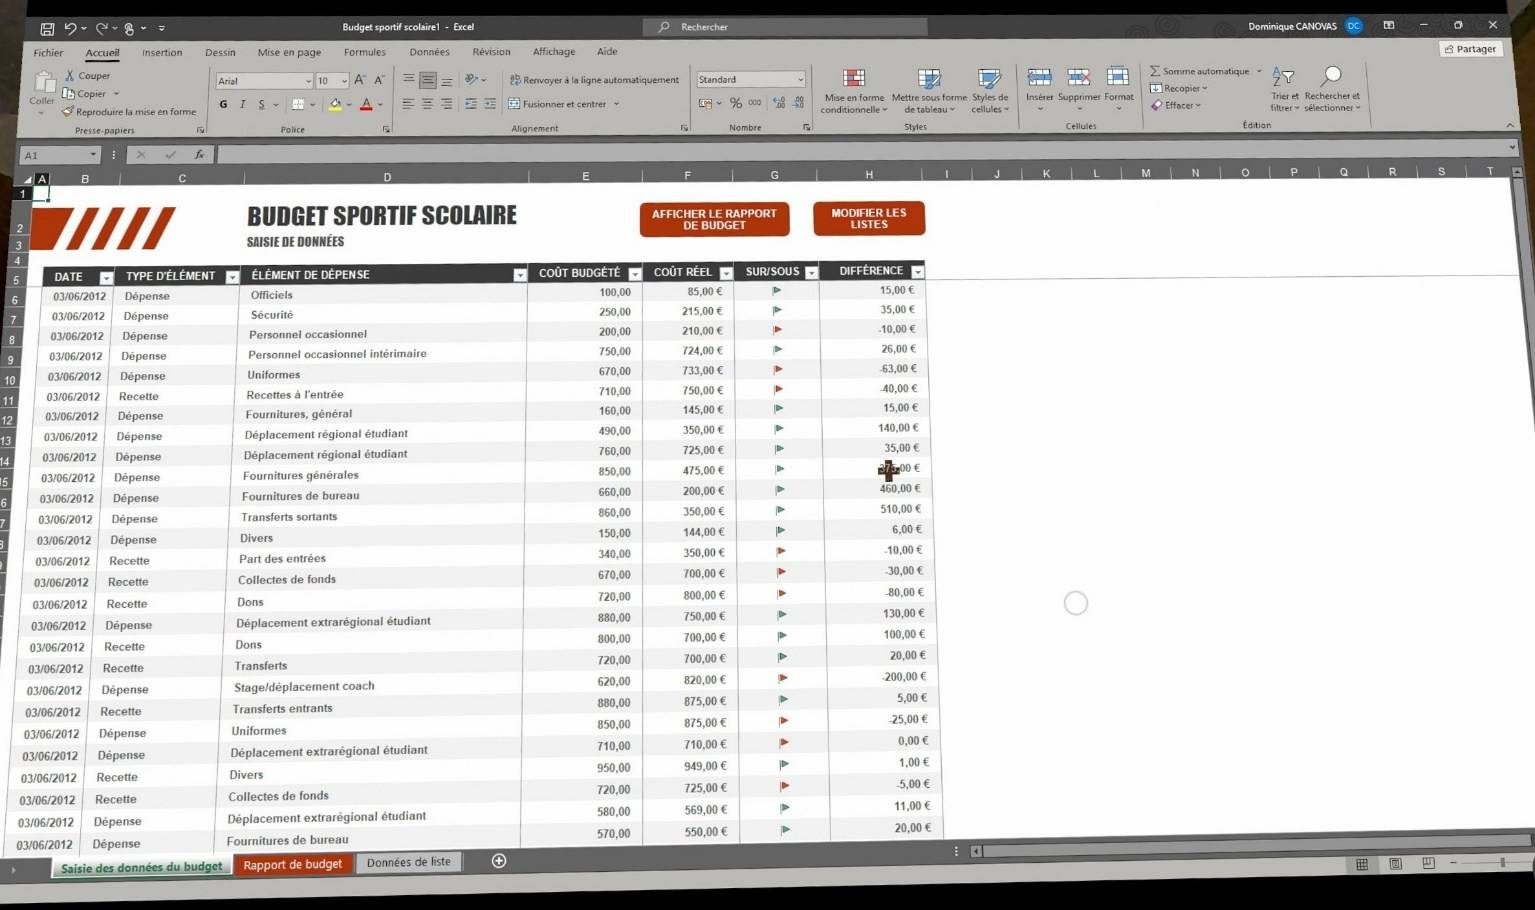Add a new sheet with plus icon
This screenshot has height=910, width=1535.
[499, 861]
